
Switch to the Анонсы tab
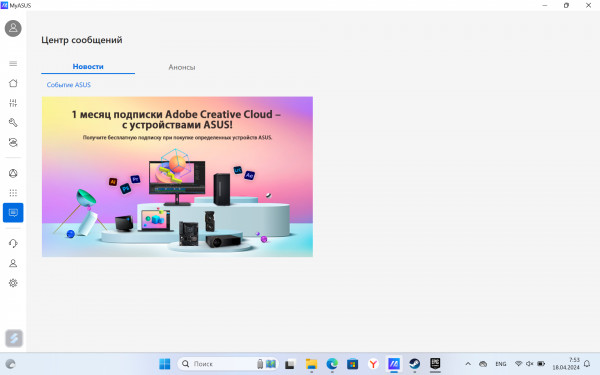(182, 67)
